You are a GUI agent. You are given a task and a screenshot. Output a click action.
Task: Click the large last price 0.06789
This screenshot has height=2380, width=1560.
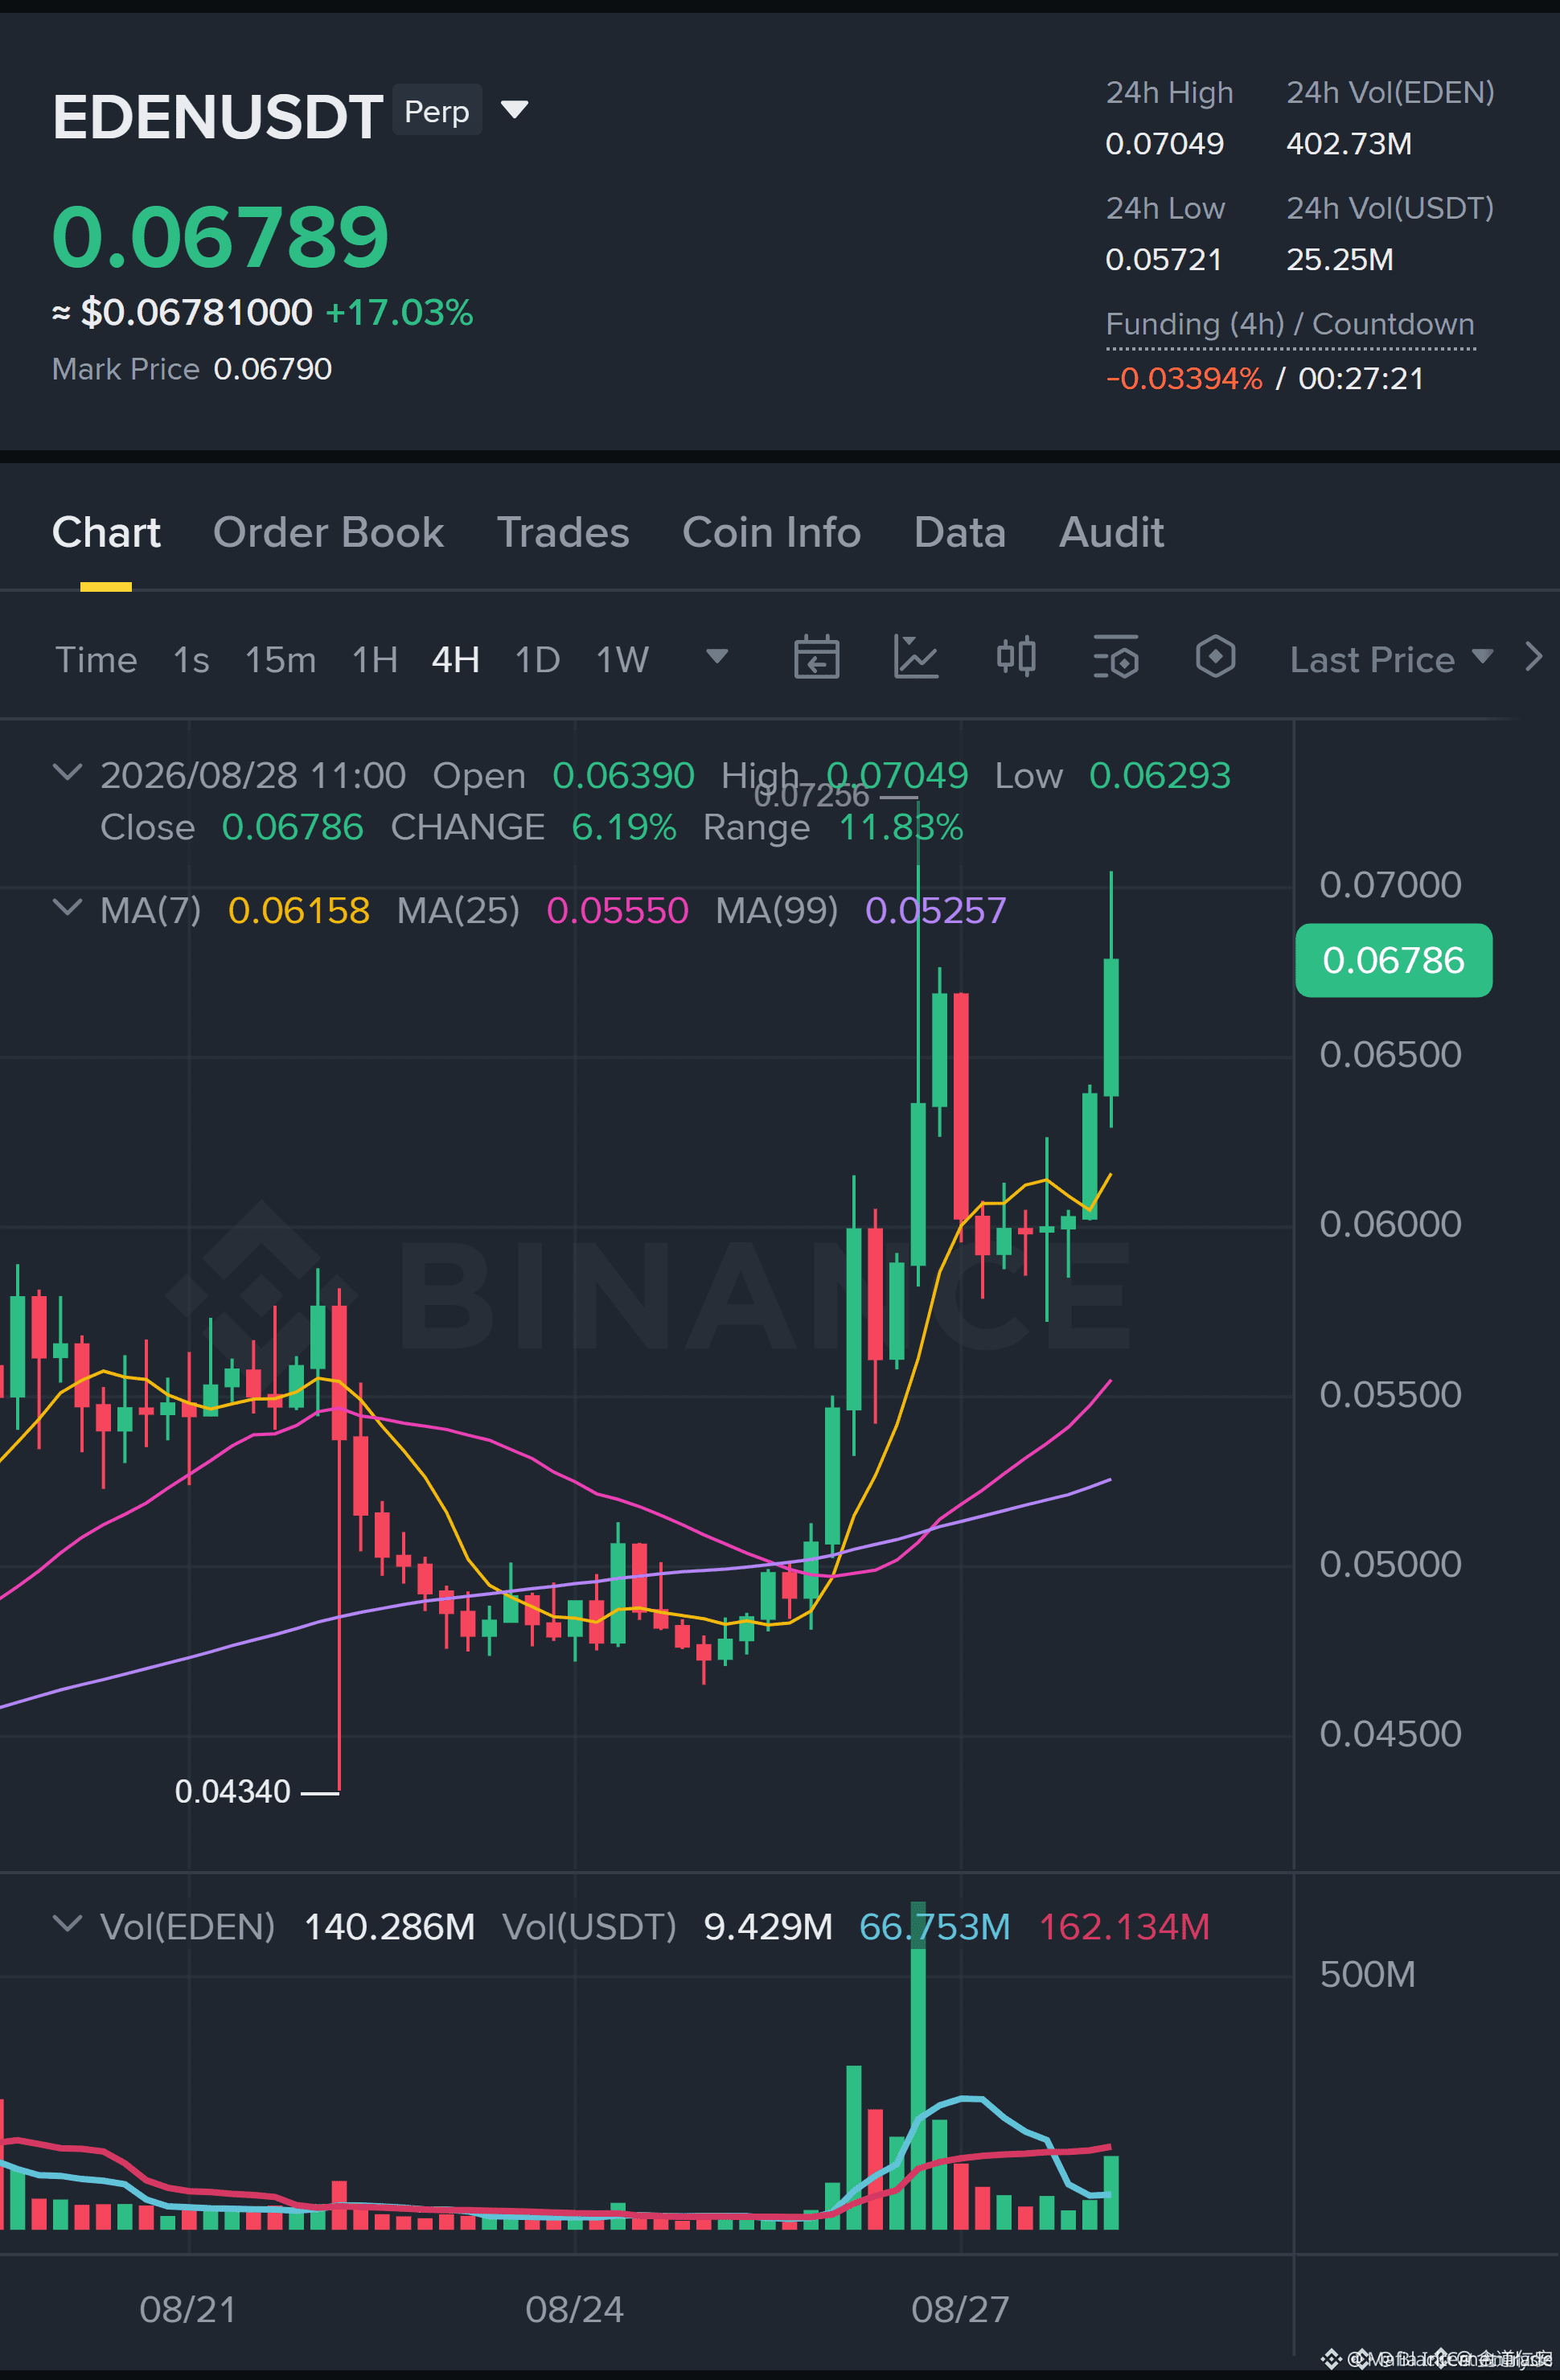coord(220,237)
